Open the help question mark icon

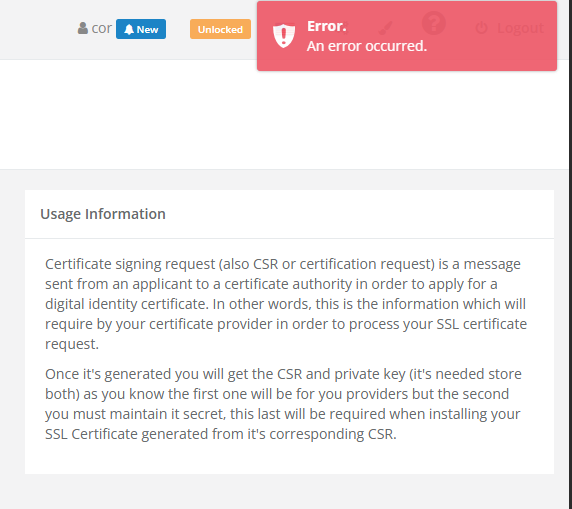tap(434, 23)
